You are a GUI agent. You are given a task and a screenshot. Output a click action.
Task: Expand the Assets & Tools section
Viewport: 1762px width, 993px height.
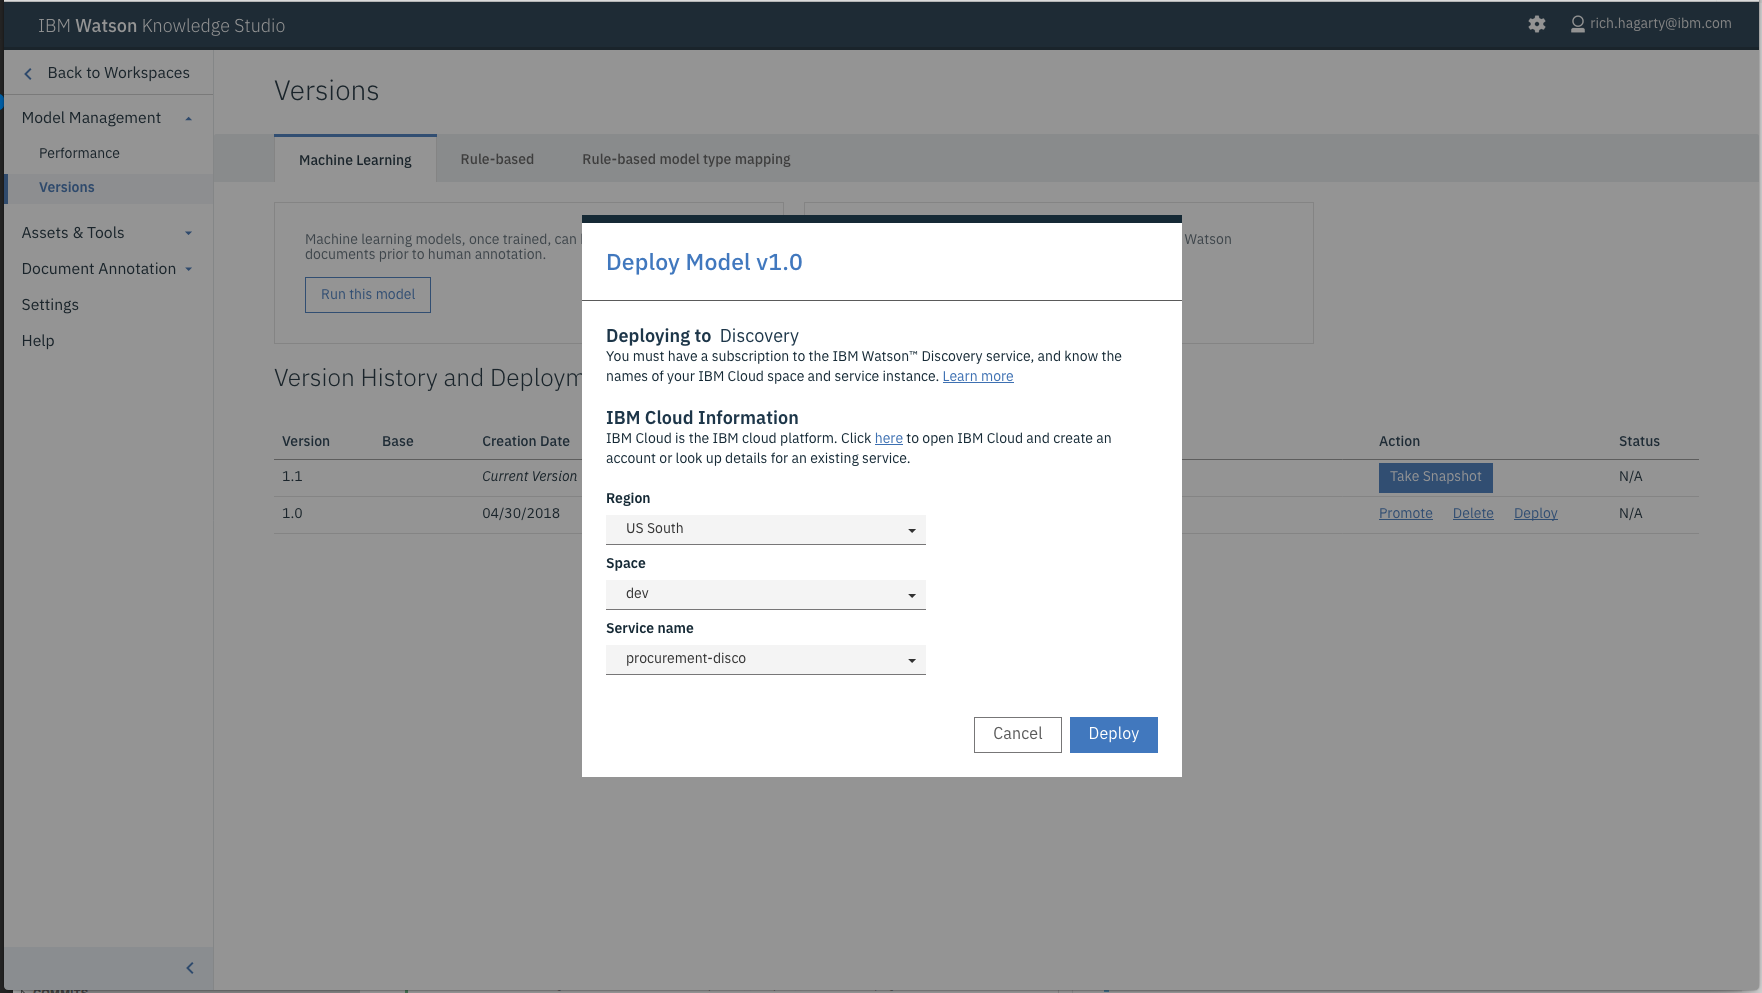point(188,233)
